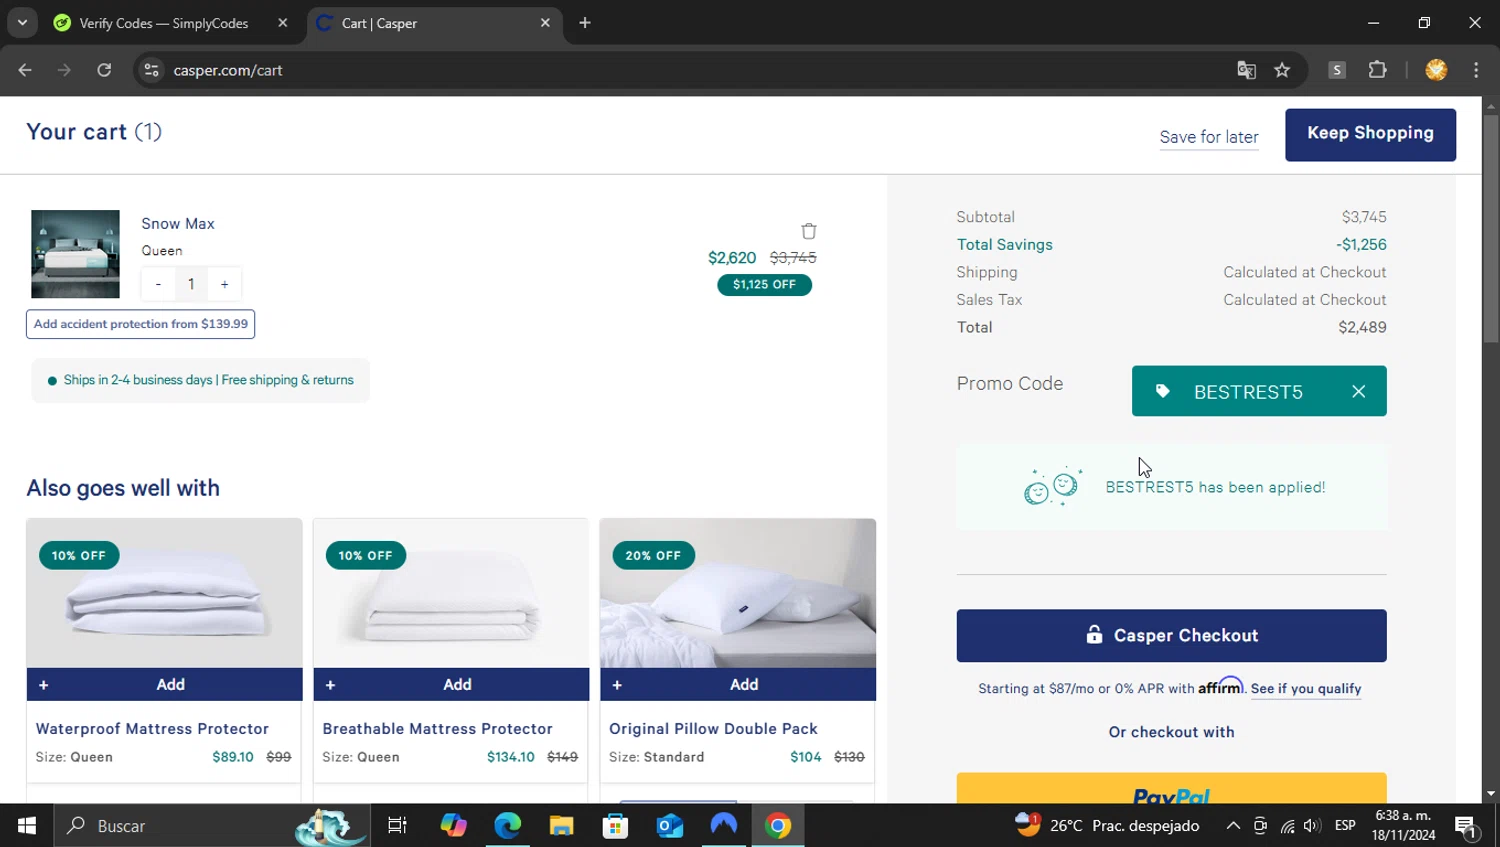This screenshot has height=847, width=1500.
Task: Open Chrome three-dot menu
Action: pos(1476,70)
